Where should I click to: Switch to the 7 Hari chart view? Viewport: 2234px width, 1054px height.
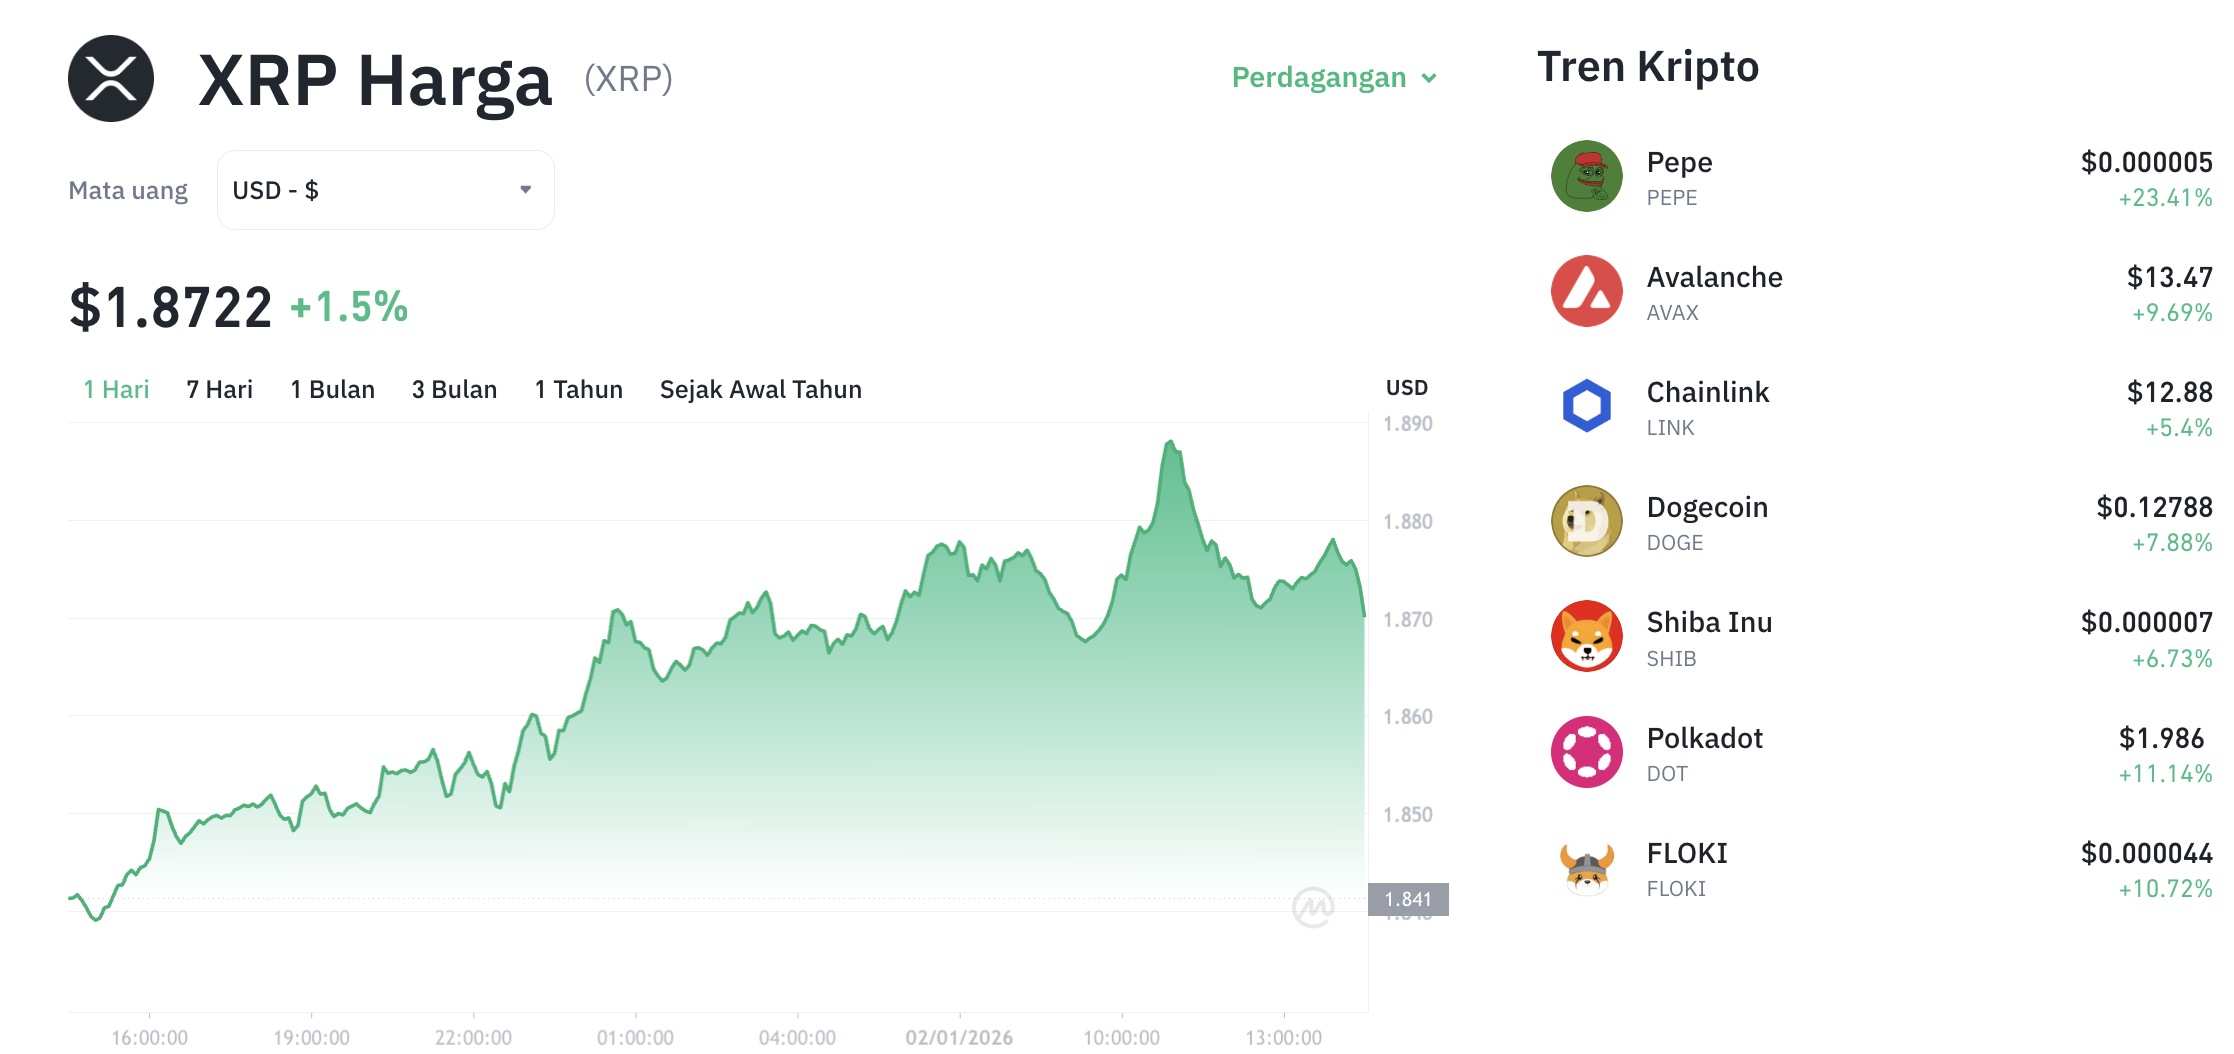pyautogui.click(x=218, y=389)
